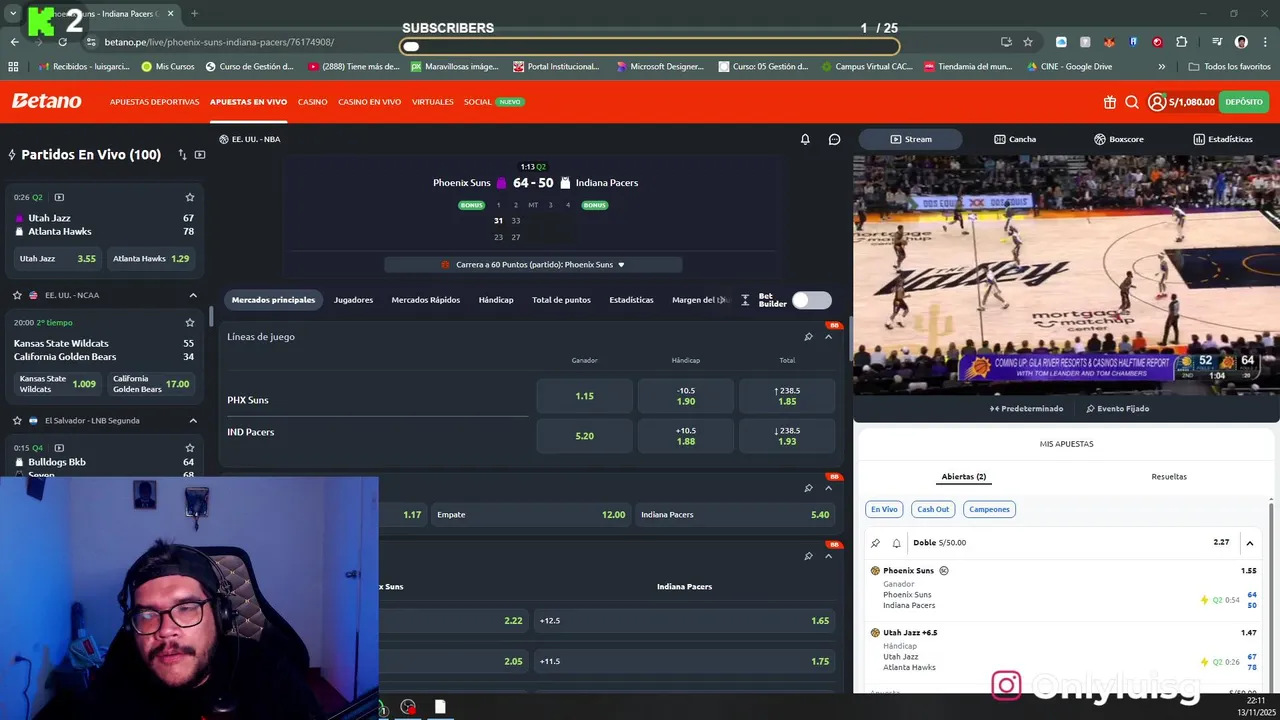Toggle the Campeones filter chip
The width and height of the screenshot is (1280, 720).
[989, 509]
